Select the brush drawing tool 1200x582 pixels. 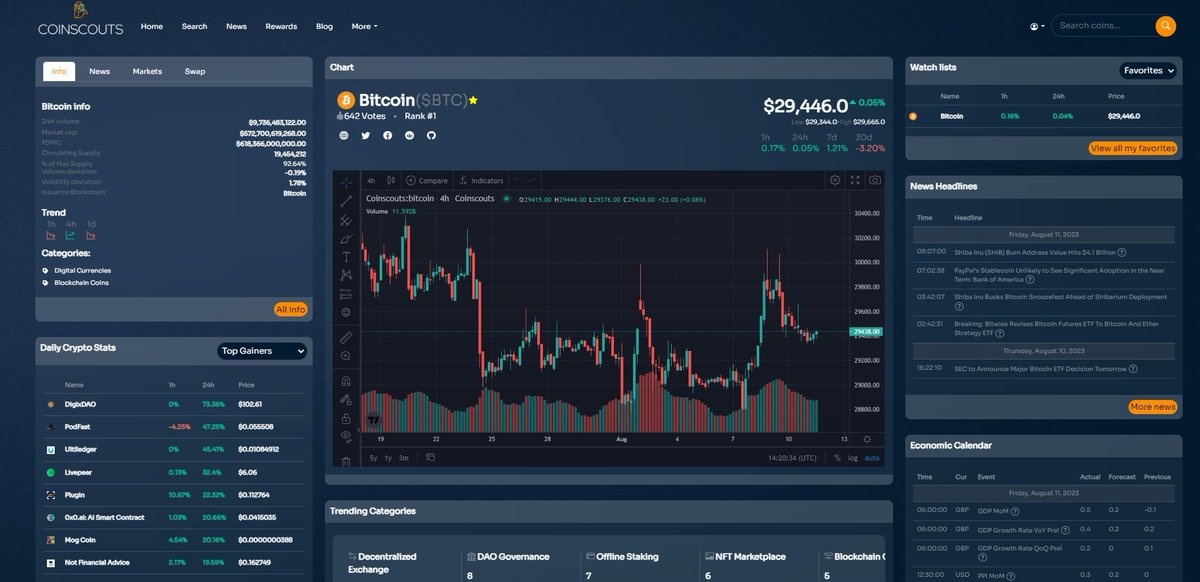346,238
